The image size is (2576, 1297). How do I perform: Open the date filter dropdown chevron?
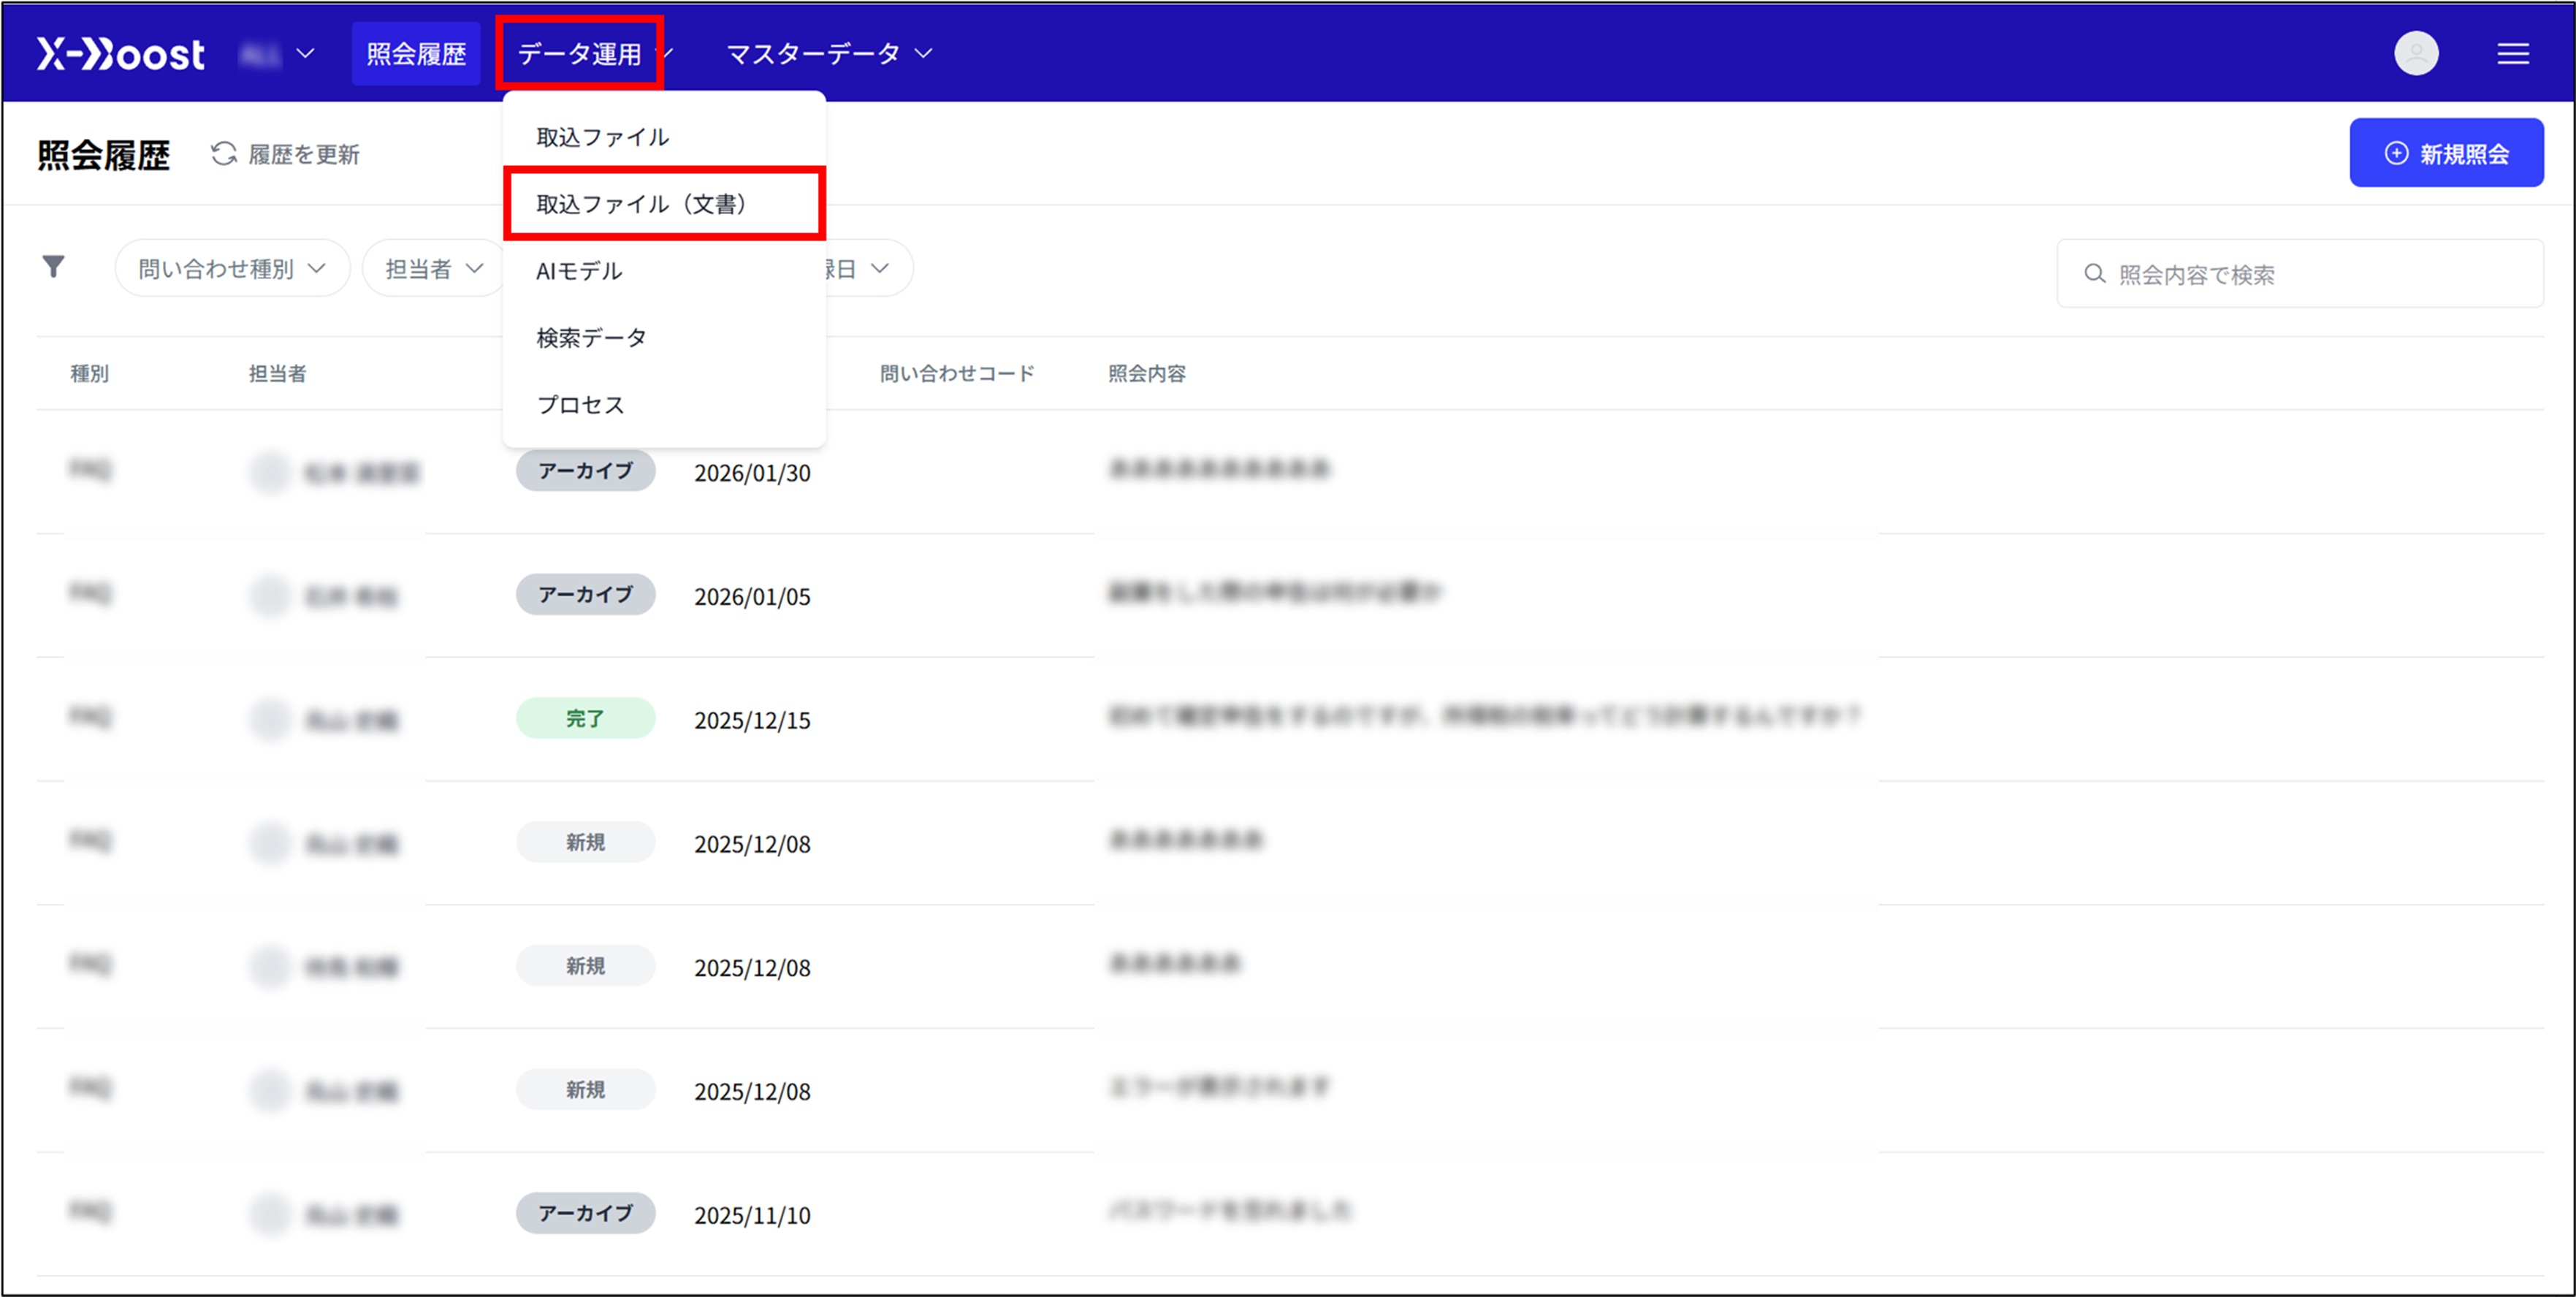[x=879, y=268]
